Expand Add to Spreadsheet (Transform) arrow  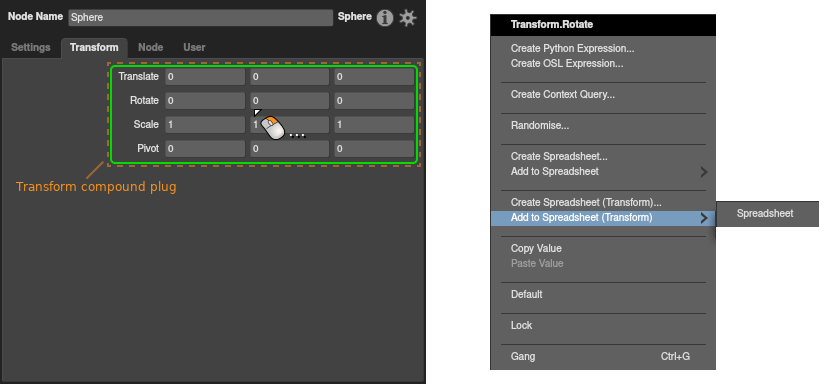pyautogui.click(x=704, y=218)
